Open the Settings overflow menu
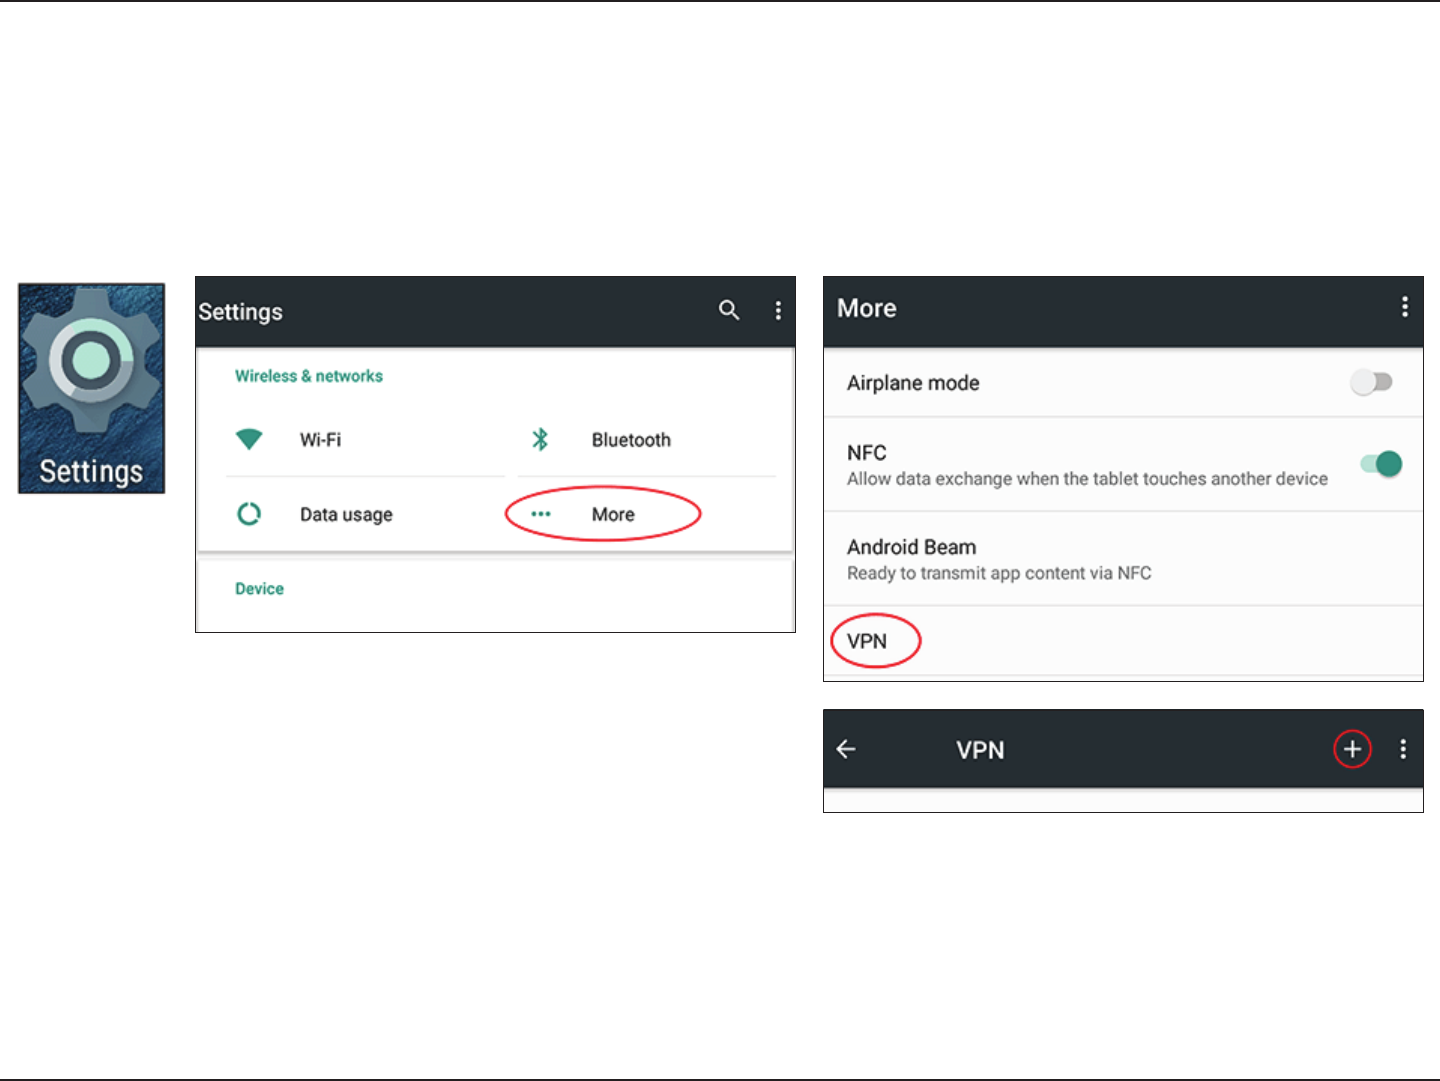 tap(778, 311)
